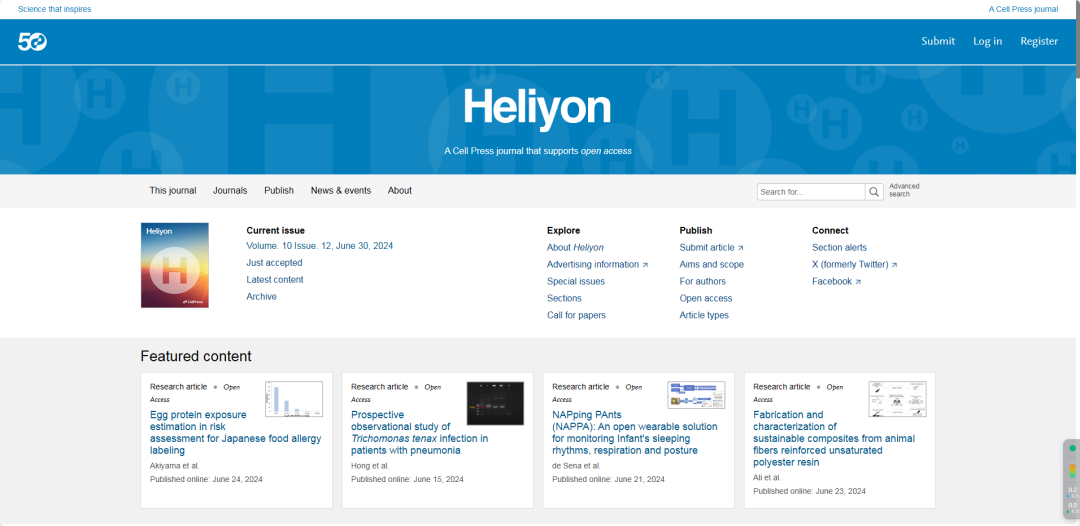Open Just accepted articles
This screenshot has height=526, width=1080.
click(274, 263)
